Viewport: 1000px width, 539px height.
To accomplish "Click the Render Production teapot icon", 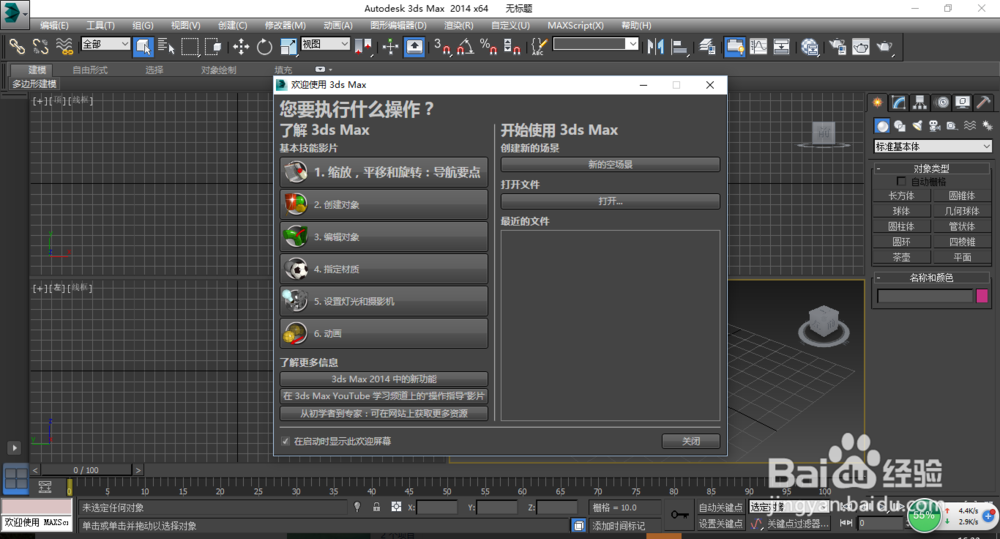I will coord(885,47).
